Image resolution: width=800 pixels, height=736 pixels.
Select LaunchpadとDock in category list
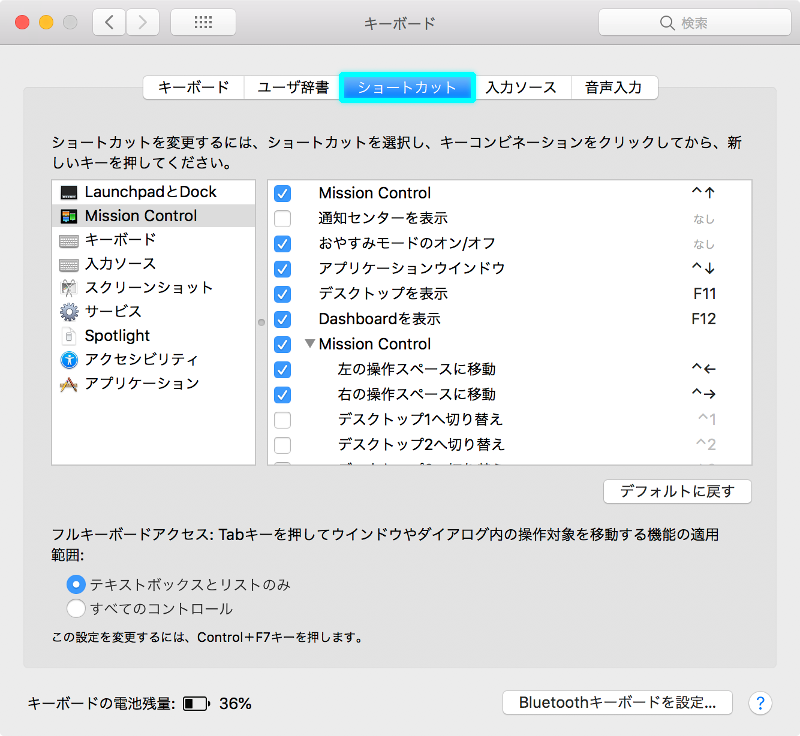pyautogui.click(x=154, y=192)
